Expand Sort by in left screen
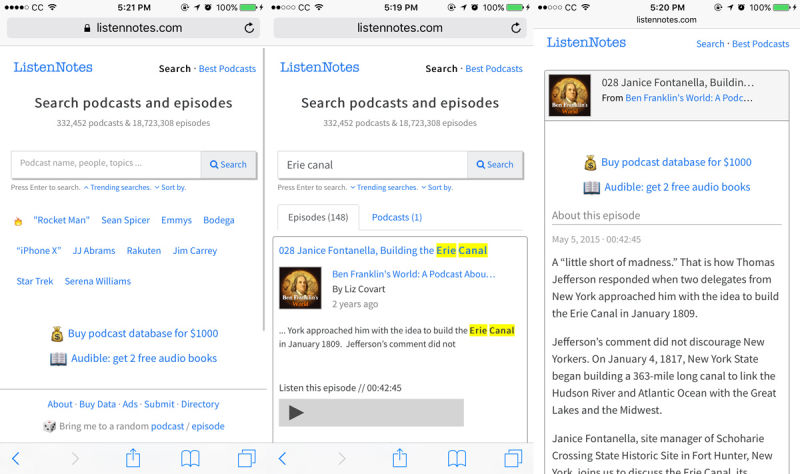 (x=170, y=187)
